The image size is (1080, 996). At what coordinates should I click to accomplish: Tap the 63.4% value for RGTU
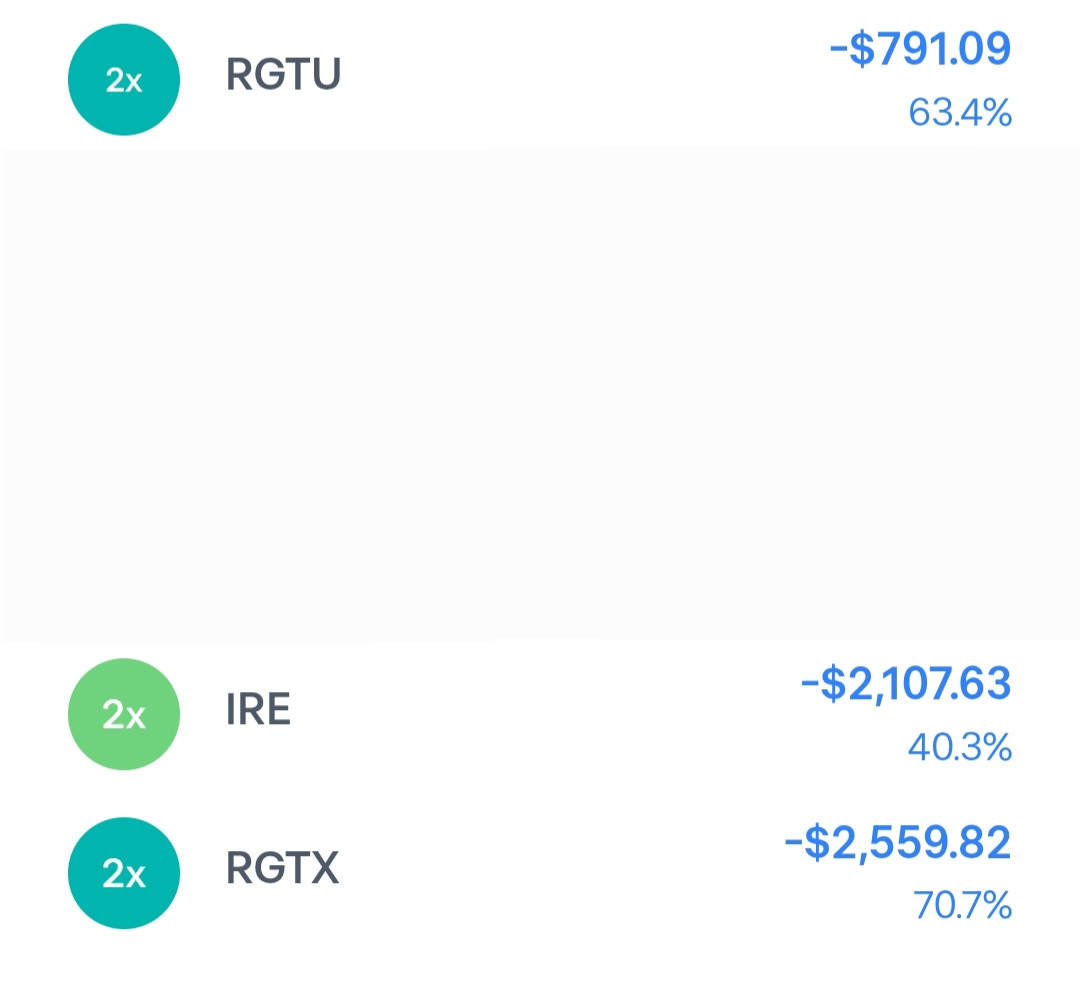[960, 112]
